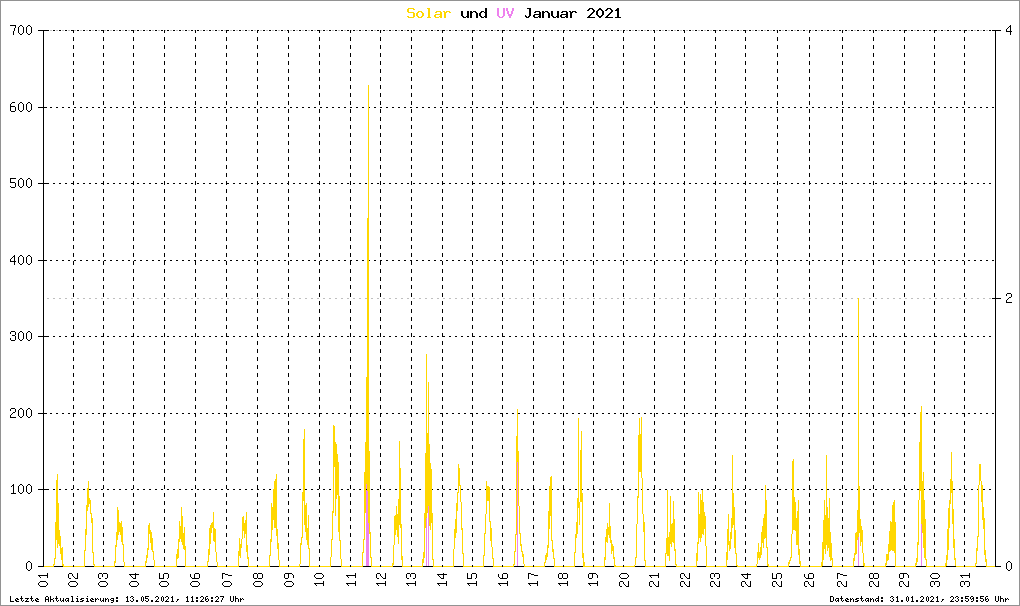Click the 'Letzte Aktualisierung' timestamp text

coord(125,598)
